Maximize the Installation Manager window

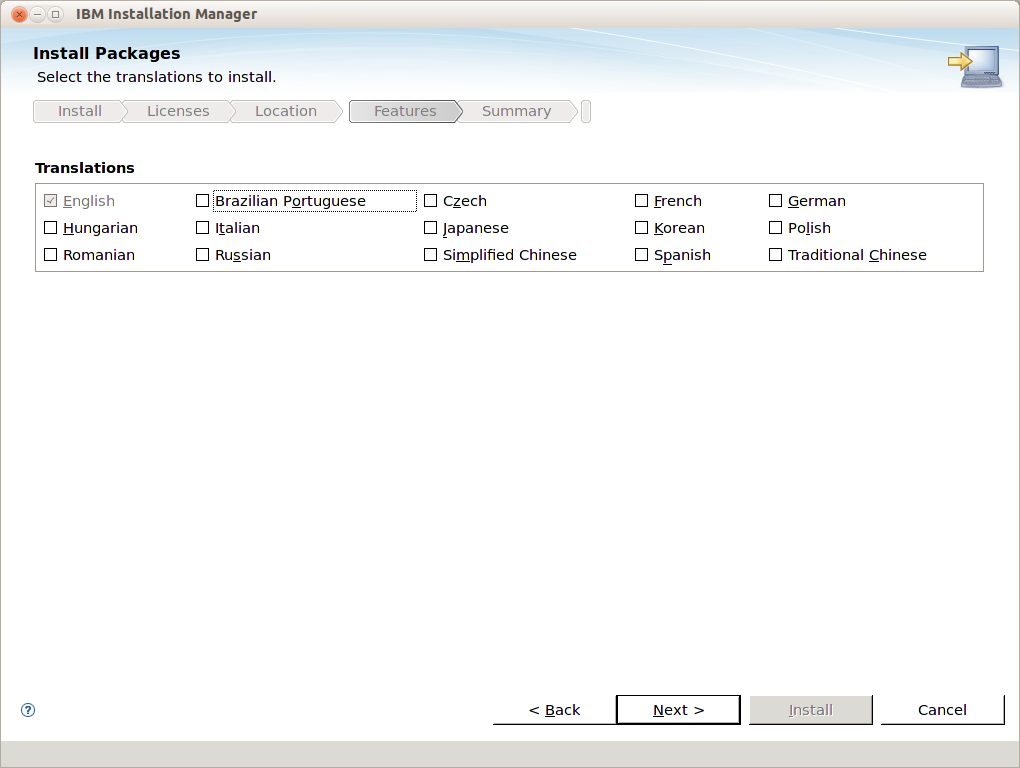(56, 14)
